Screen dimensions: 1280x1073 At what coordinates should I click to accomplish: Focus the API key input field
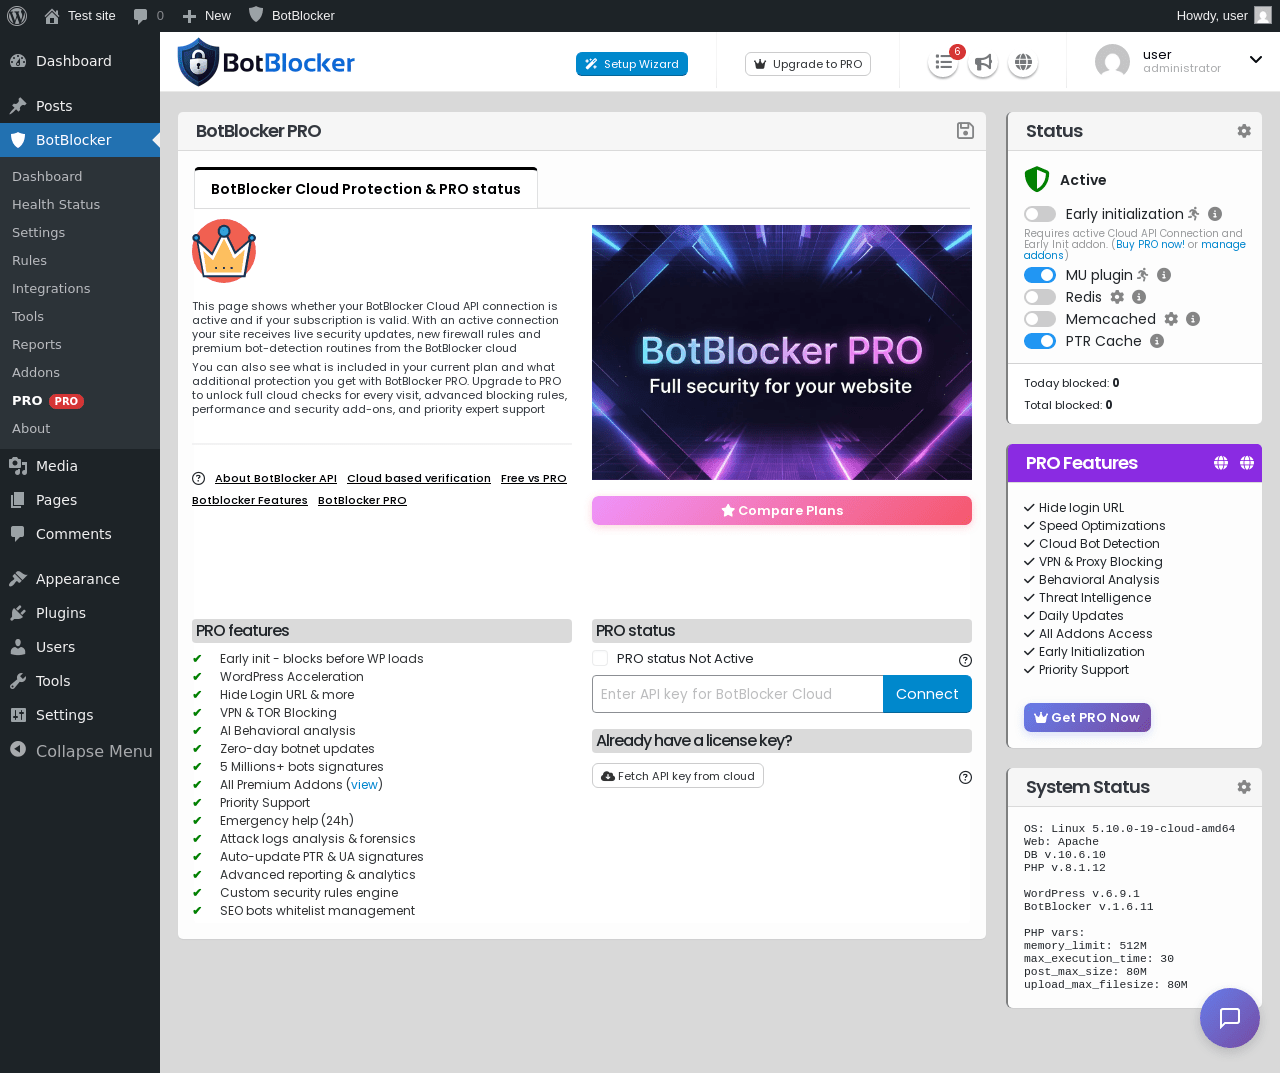point(738,694)
